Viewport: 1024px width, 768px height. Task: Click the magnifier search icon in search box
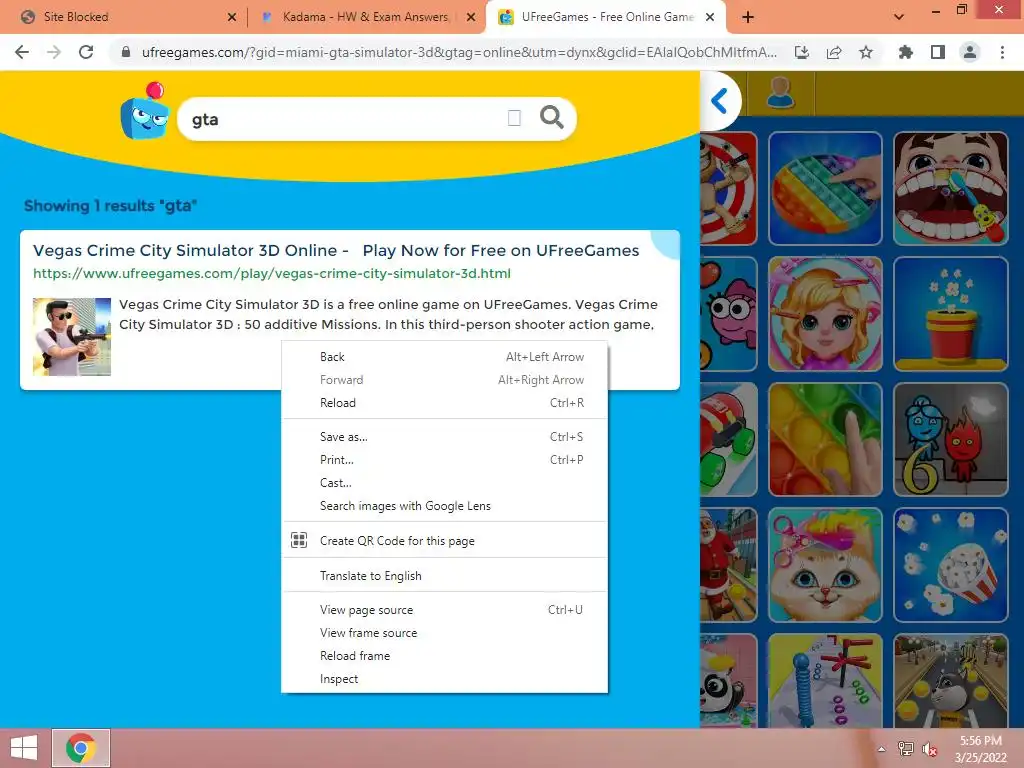click(552, 118)
